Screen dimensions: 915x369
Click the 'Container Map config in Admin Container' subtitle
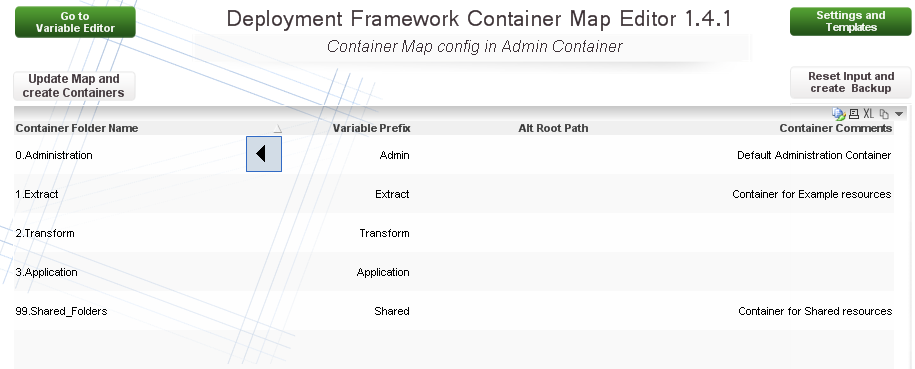click(x=474, y=47)
